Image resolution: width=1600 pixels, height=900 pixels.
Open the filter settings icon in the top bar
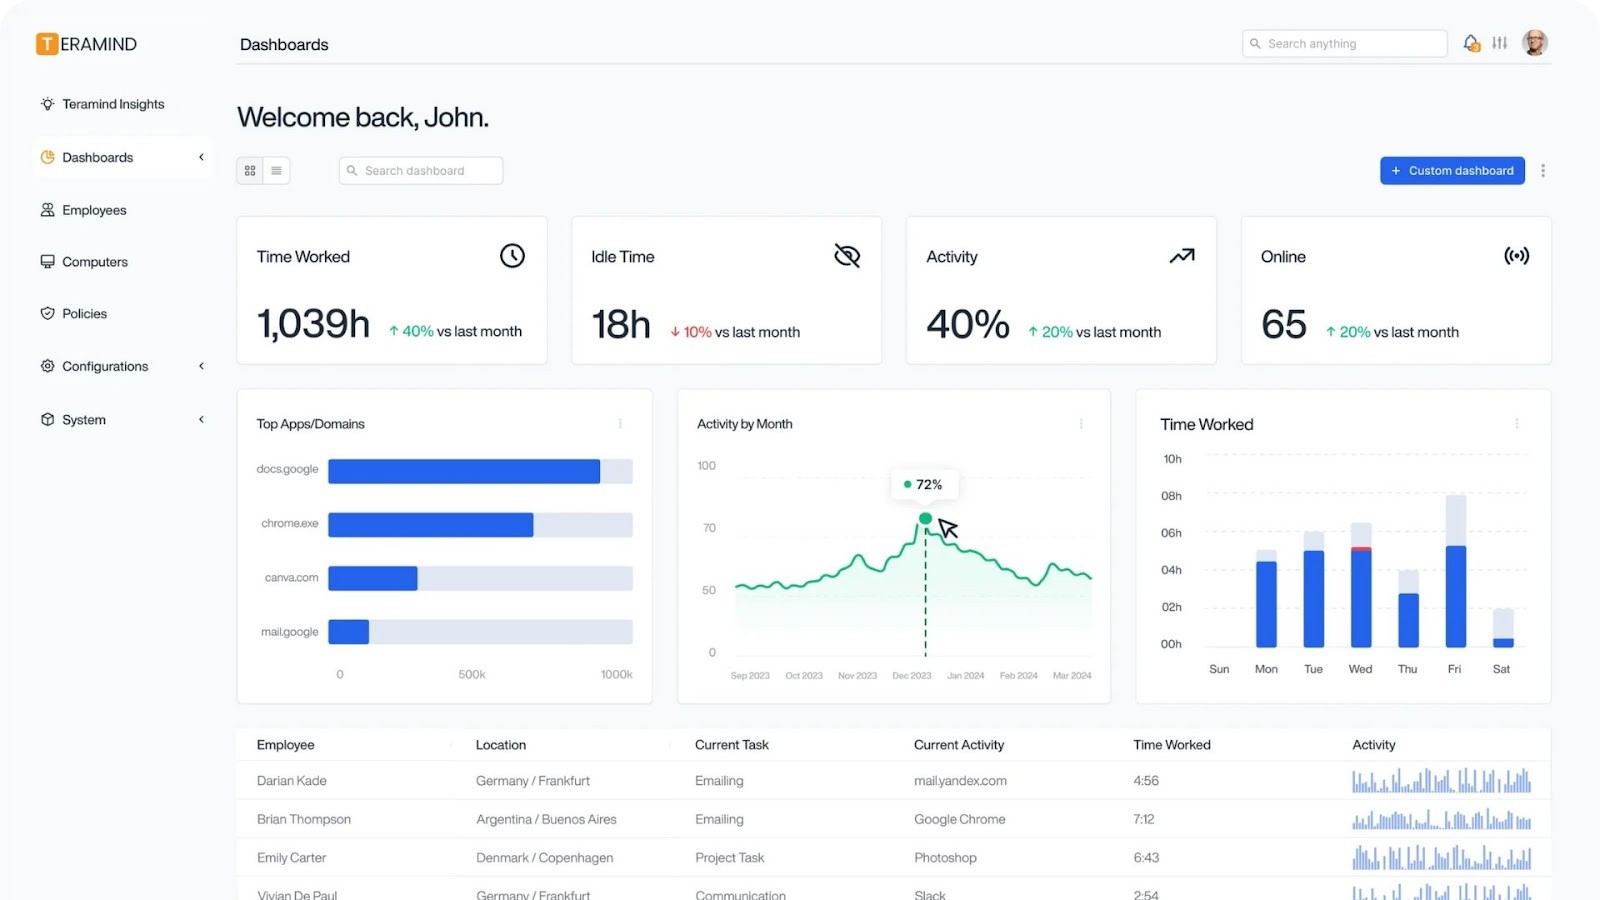1499,43
